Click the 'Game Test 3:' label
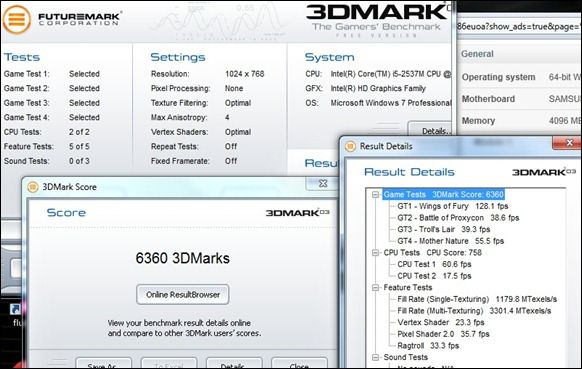The image size is (582, 369). (x=27, y=103)
